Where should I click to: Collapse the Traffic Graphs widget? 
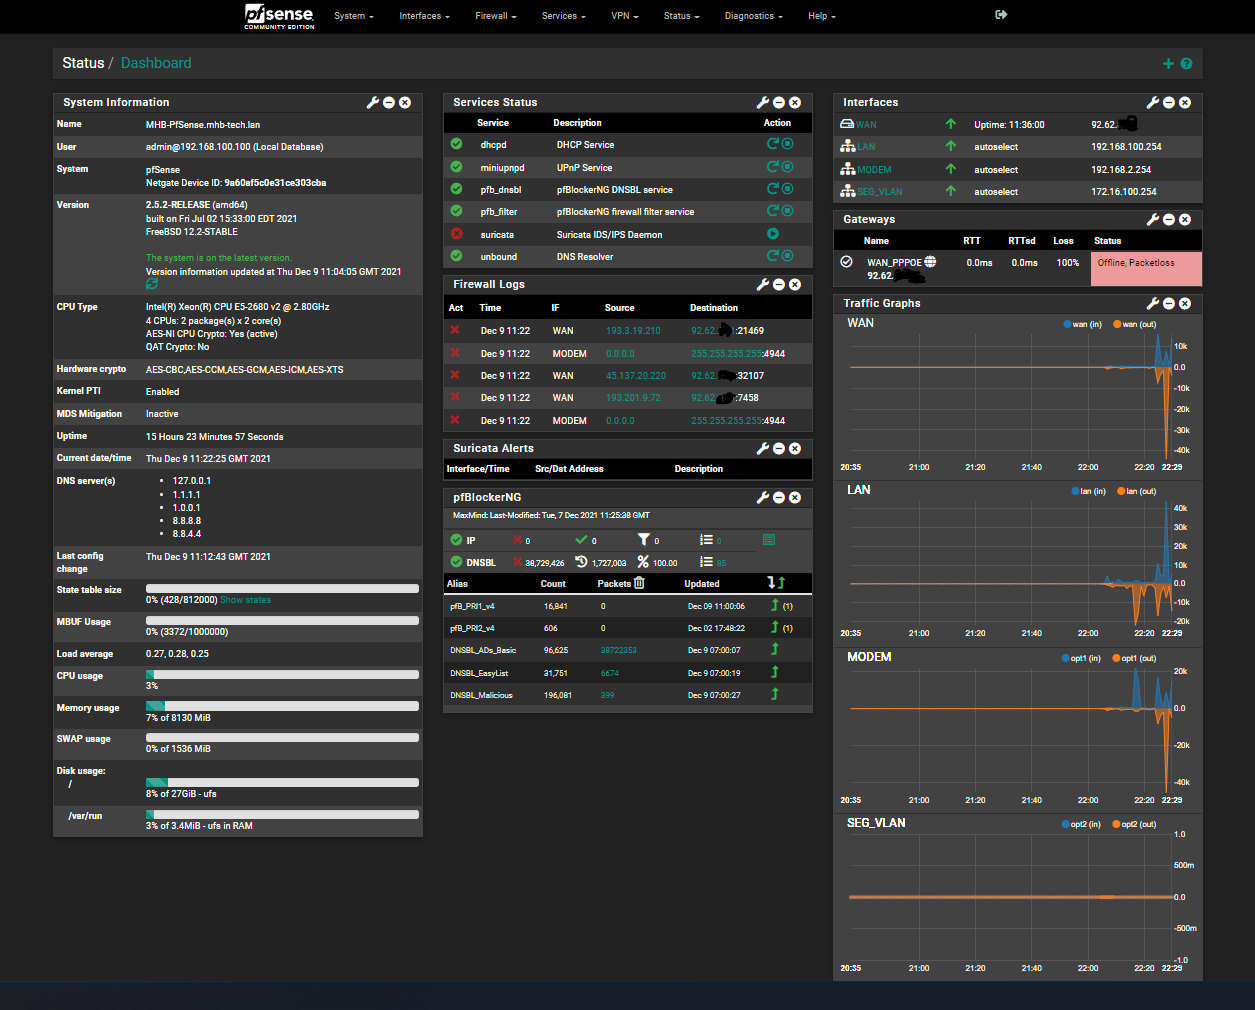tap(1169, 303)
